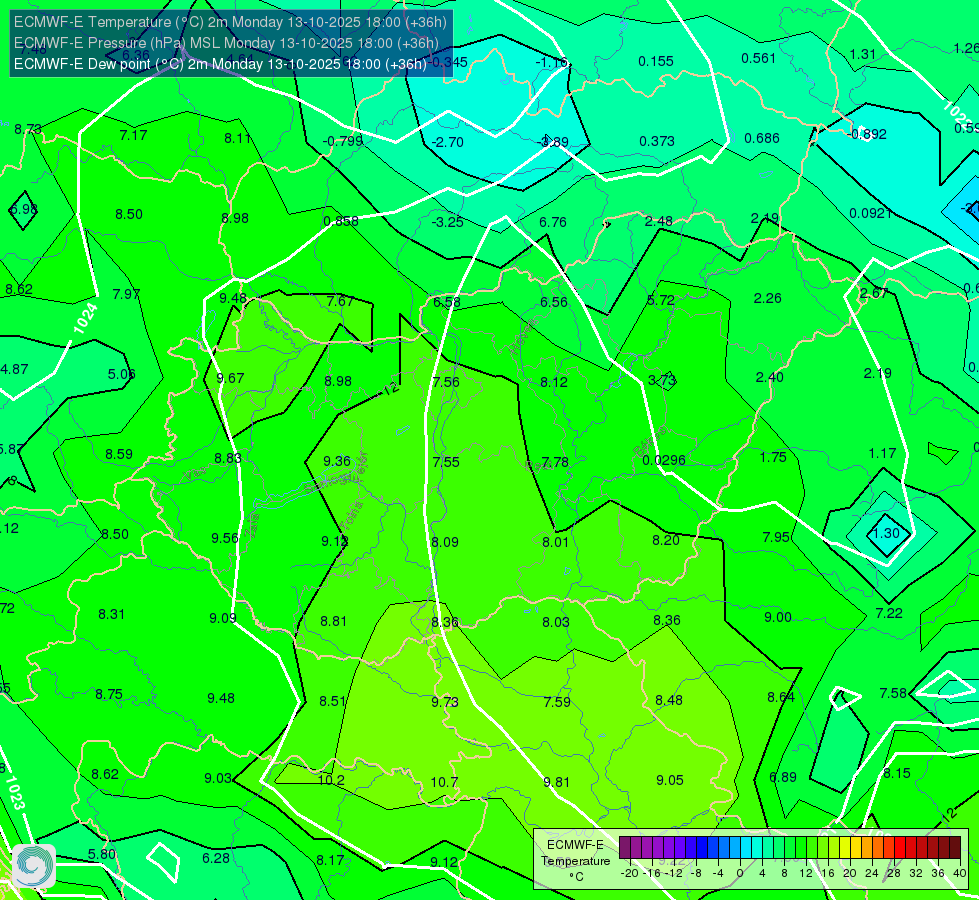Click the 9.73 grid value
Screen dimensions: 979x900
(x=445, y=702)
